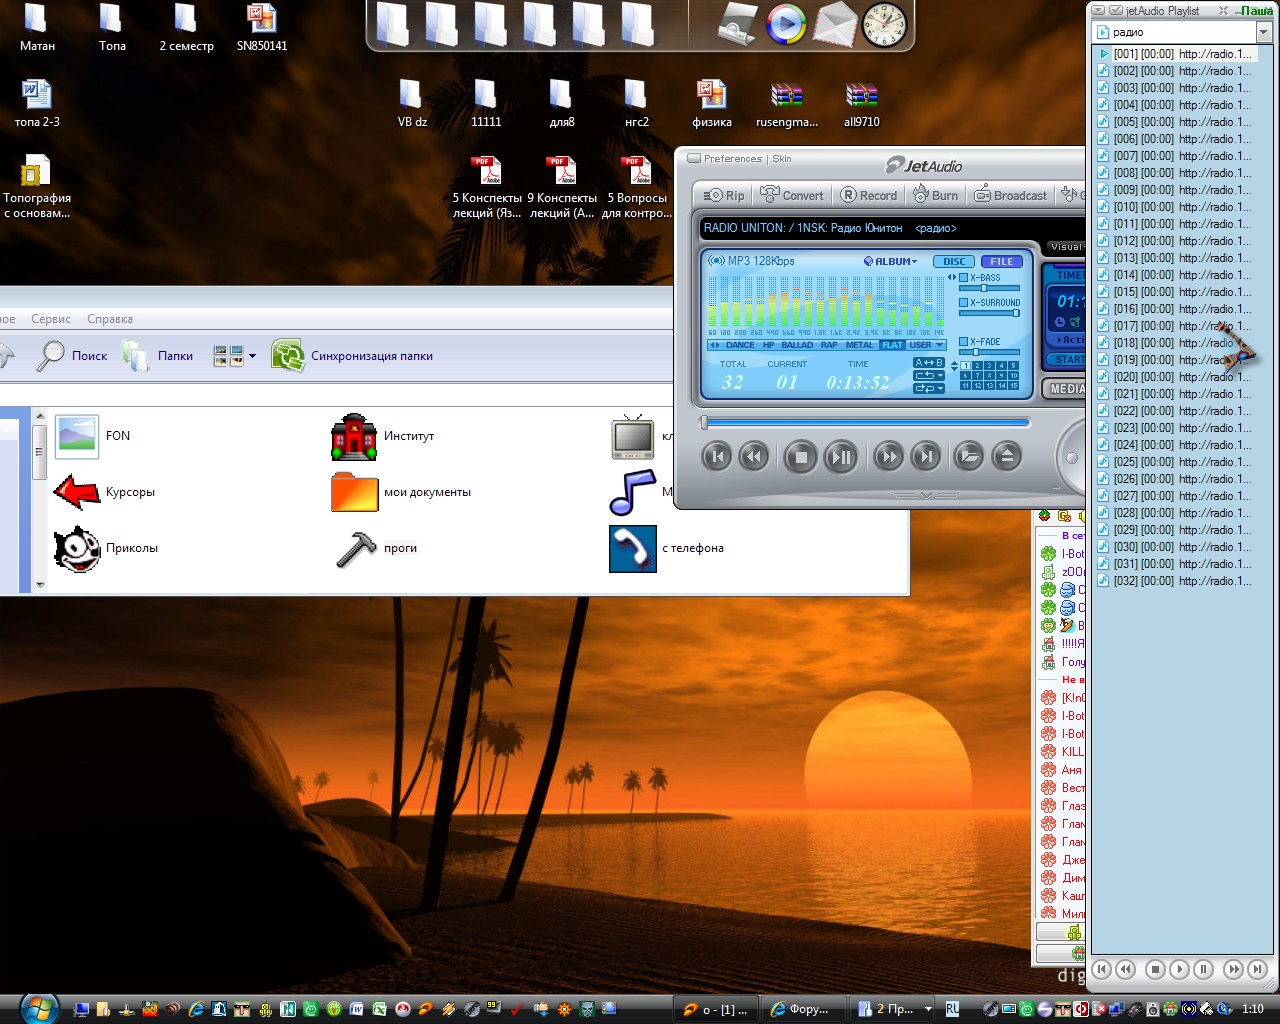Screen dimensions: 1280x1024
Task: Open the USER equalizer preset dropdown
Action: click(x=926, y=345)
